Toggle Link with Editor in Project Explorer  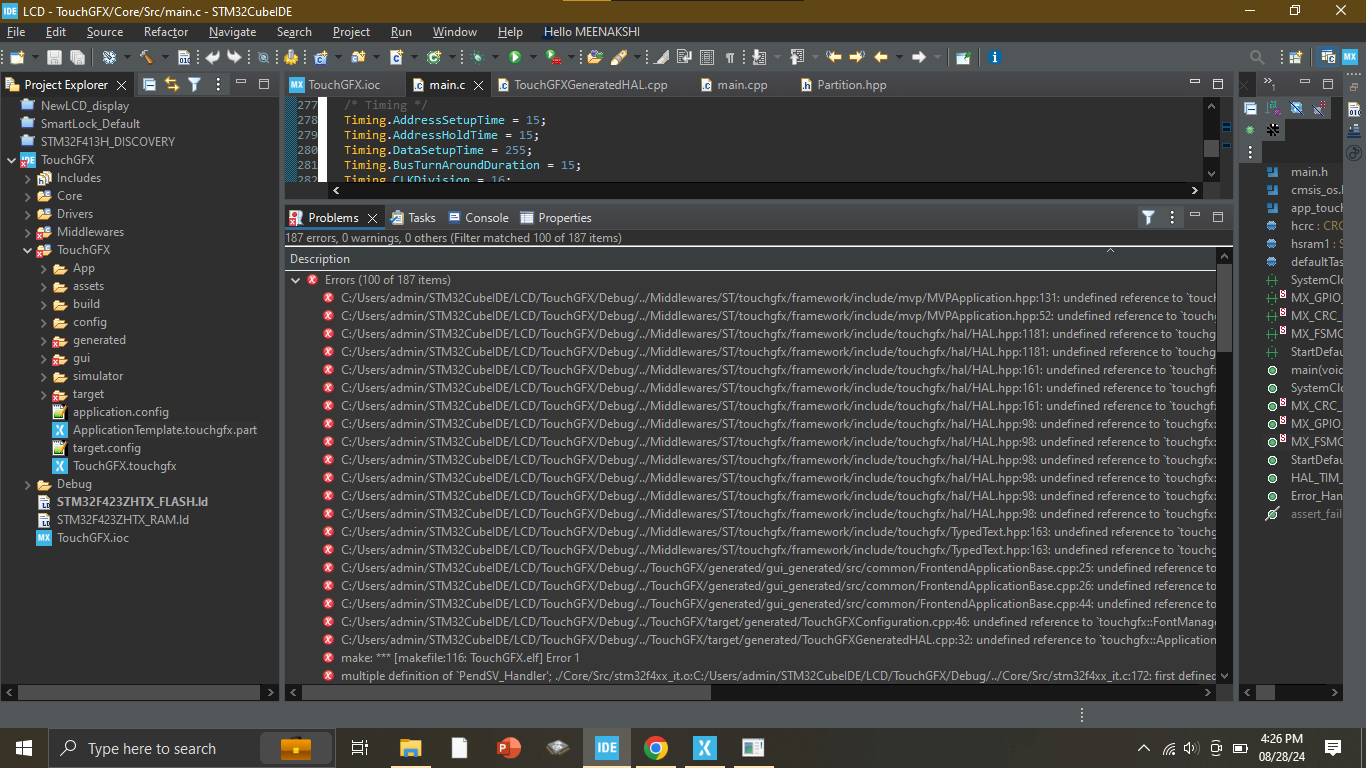pos(171,84)
